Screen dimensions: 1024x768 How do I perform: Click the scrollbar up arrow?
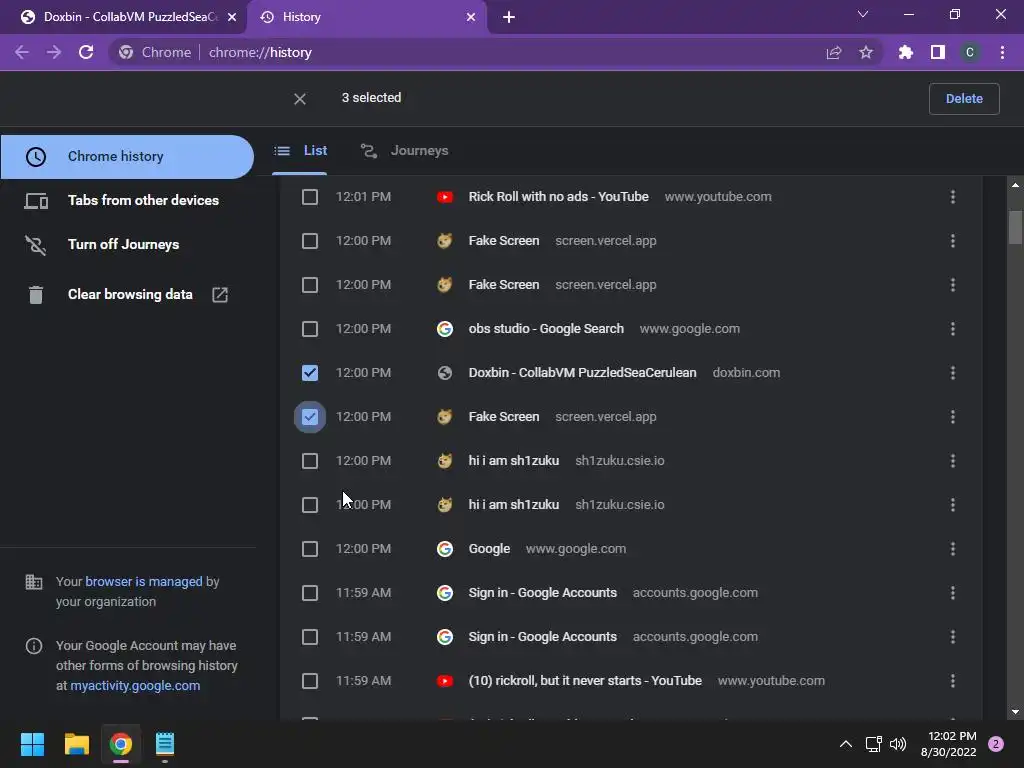pyautogui.click(x=1015, y=185)
